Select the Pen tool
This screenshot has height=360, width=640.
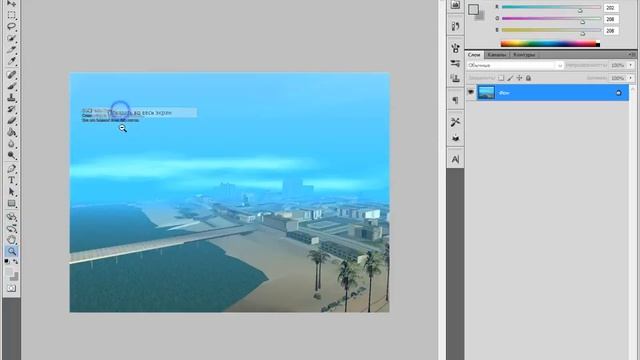pyautogui.click(x=11, y=169)
